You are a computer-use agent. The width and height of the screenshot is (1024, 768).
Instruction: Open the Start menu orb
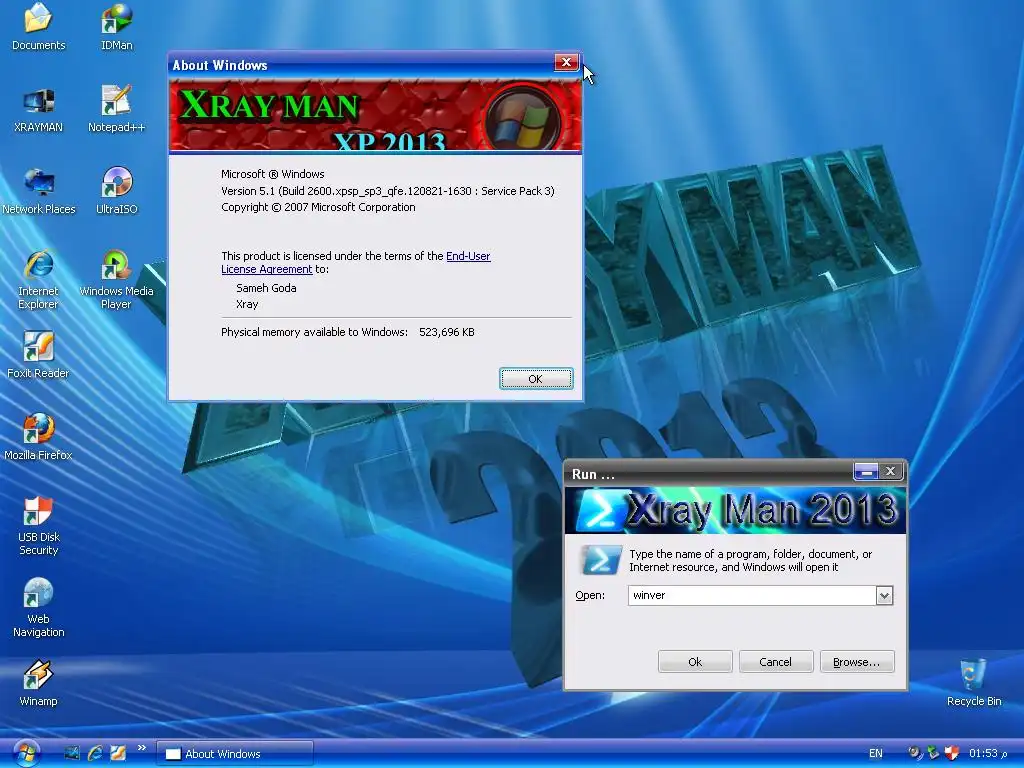[25, 753]
